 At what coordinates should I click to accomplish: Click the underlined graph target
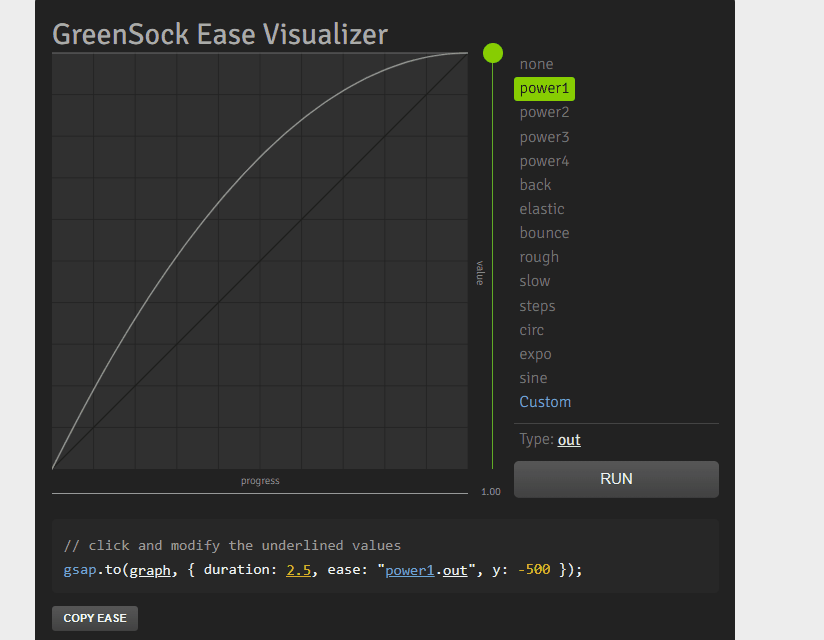[150, 569]
